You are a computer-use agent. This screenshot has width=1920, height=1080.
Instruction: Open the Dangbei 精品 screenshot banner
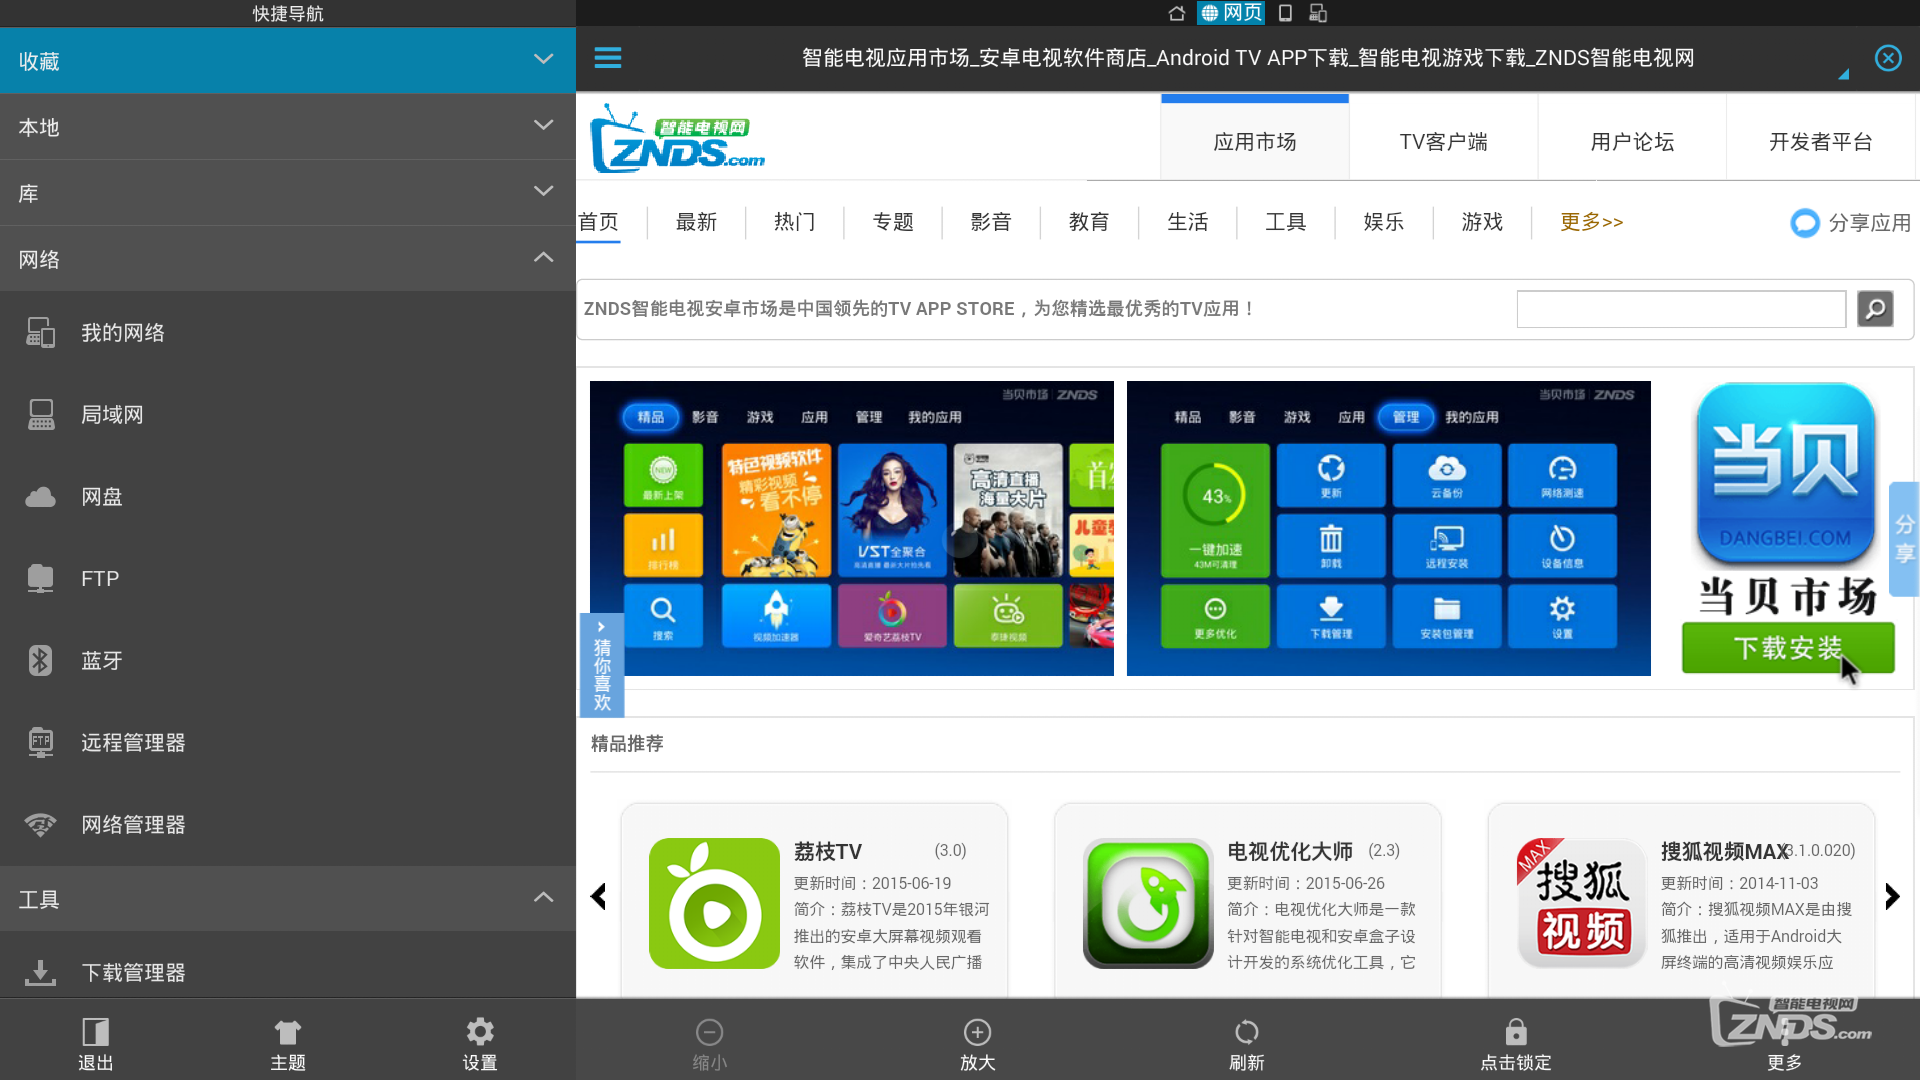[x=851, y=528]
